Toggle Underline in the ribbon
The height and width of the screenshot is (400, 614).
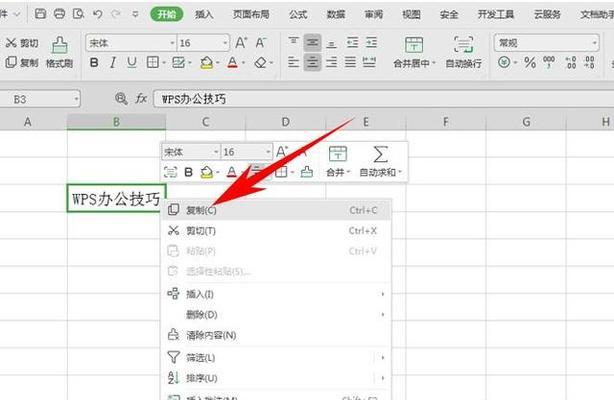coord(132,62)
